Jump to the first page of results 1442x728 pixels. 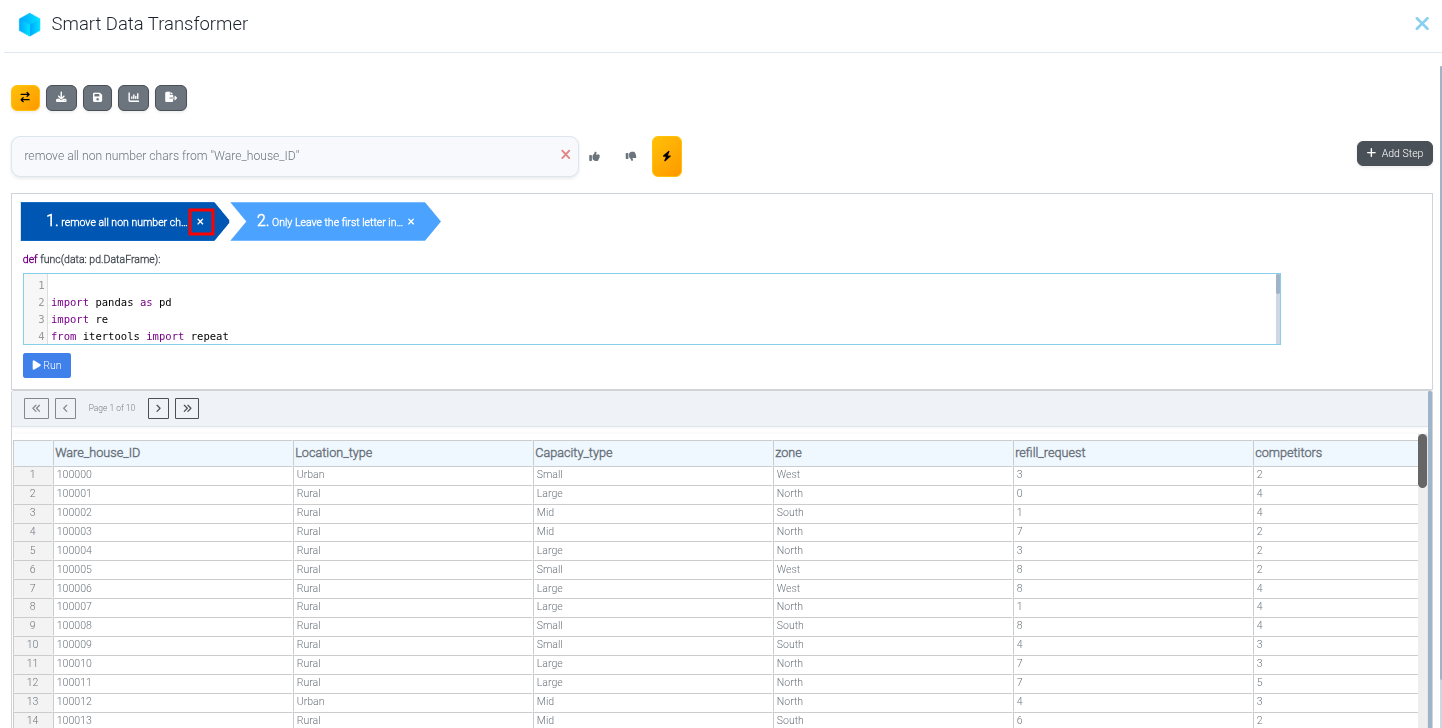(x=36, y=408)
